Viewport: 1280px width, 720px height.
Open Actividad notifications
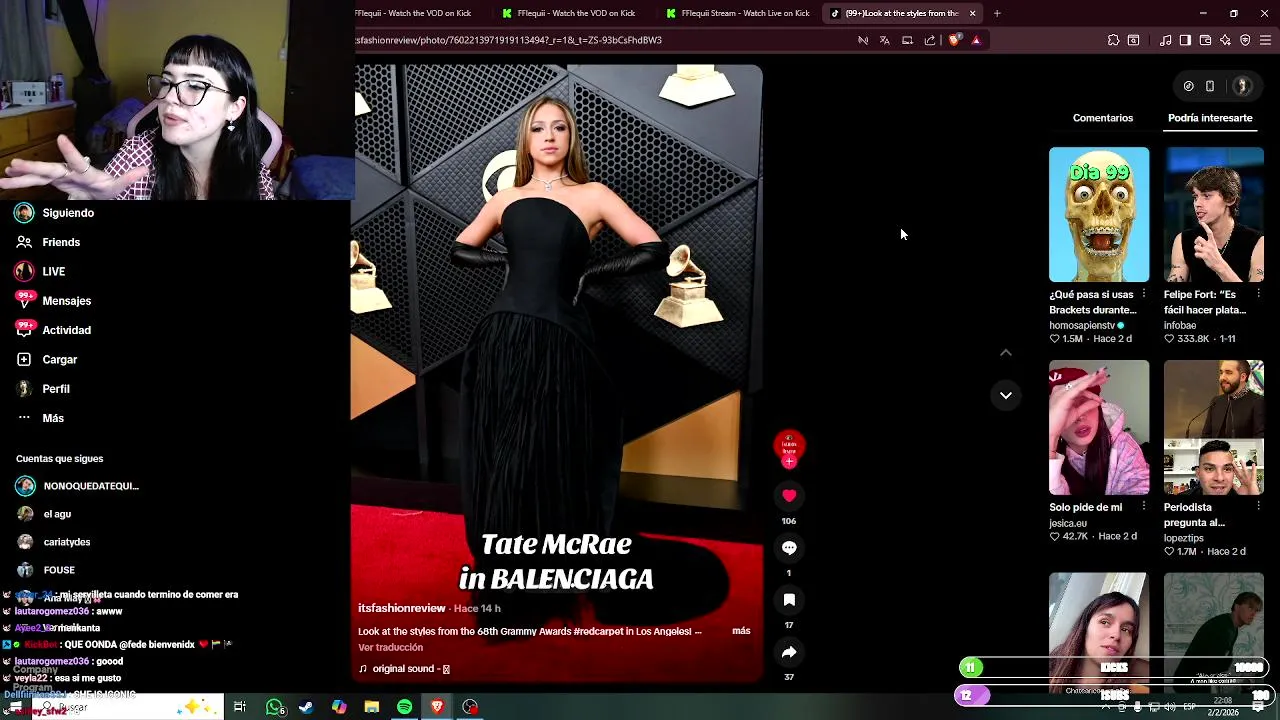(53, 330)
